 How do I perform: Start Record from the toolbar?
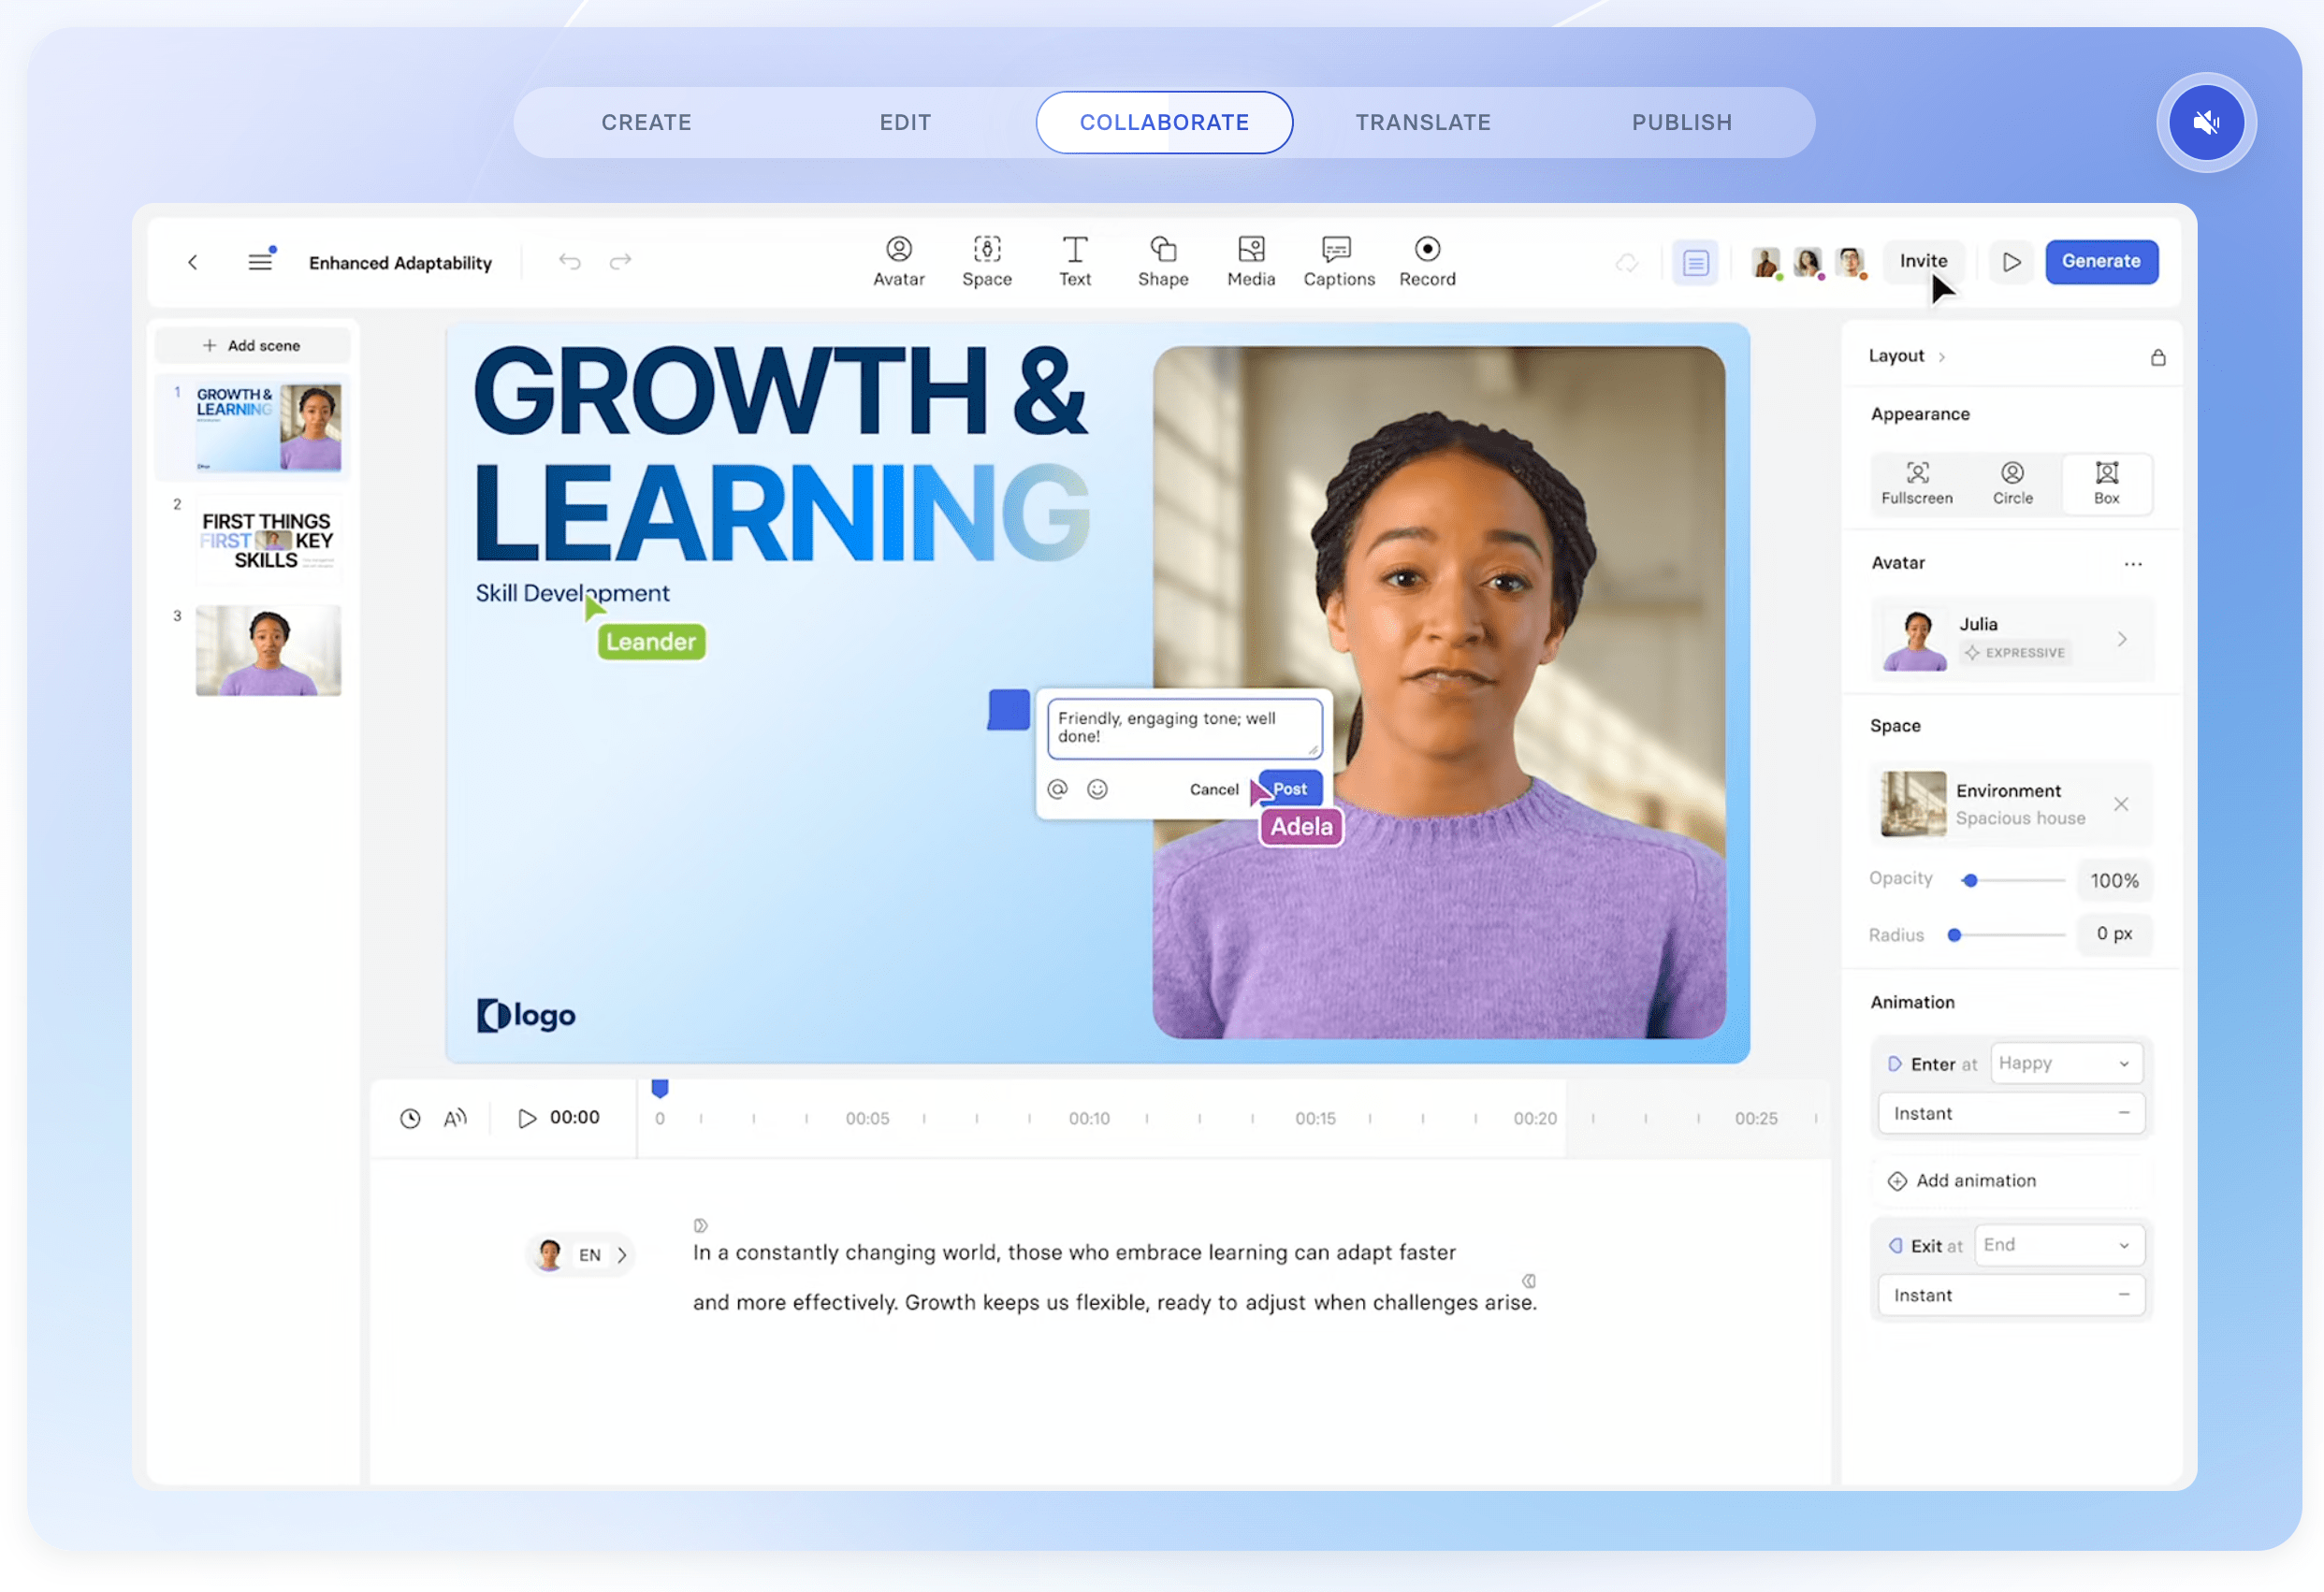pyautogui.click(x=1427, y=262)
